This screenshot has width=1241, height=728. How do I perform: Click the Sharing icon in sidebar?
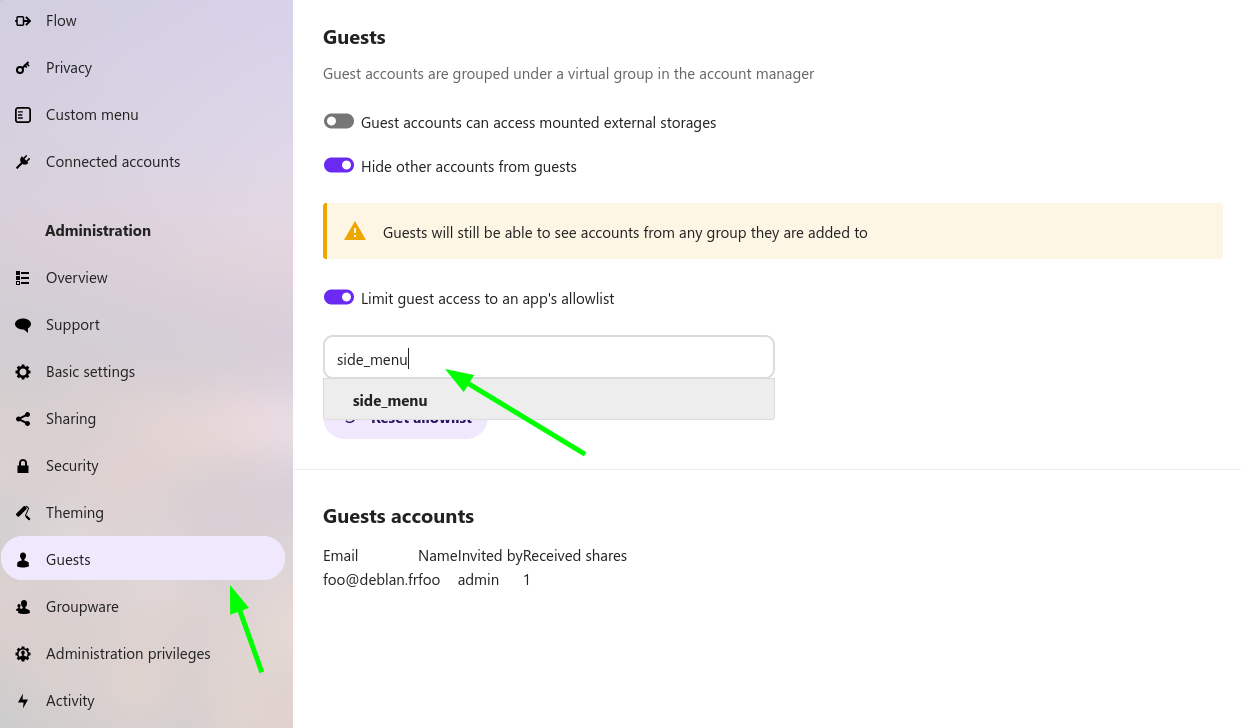tap(23, 419)
